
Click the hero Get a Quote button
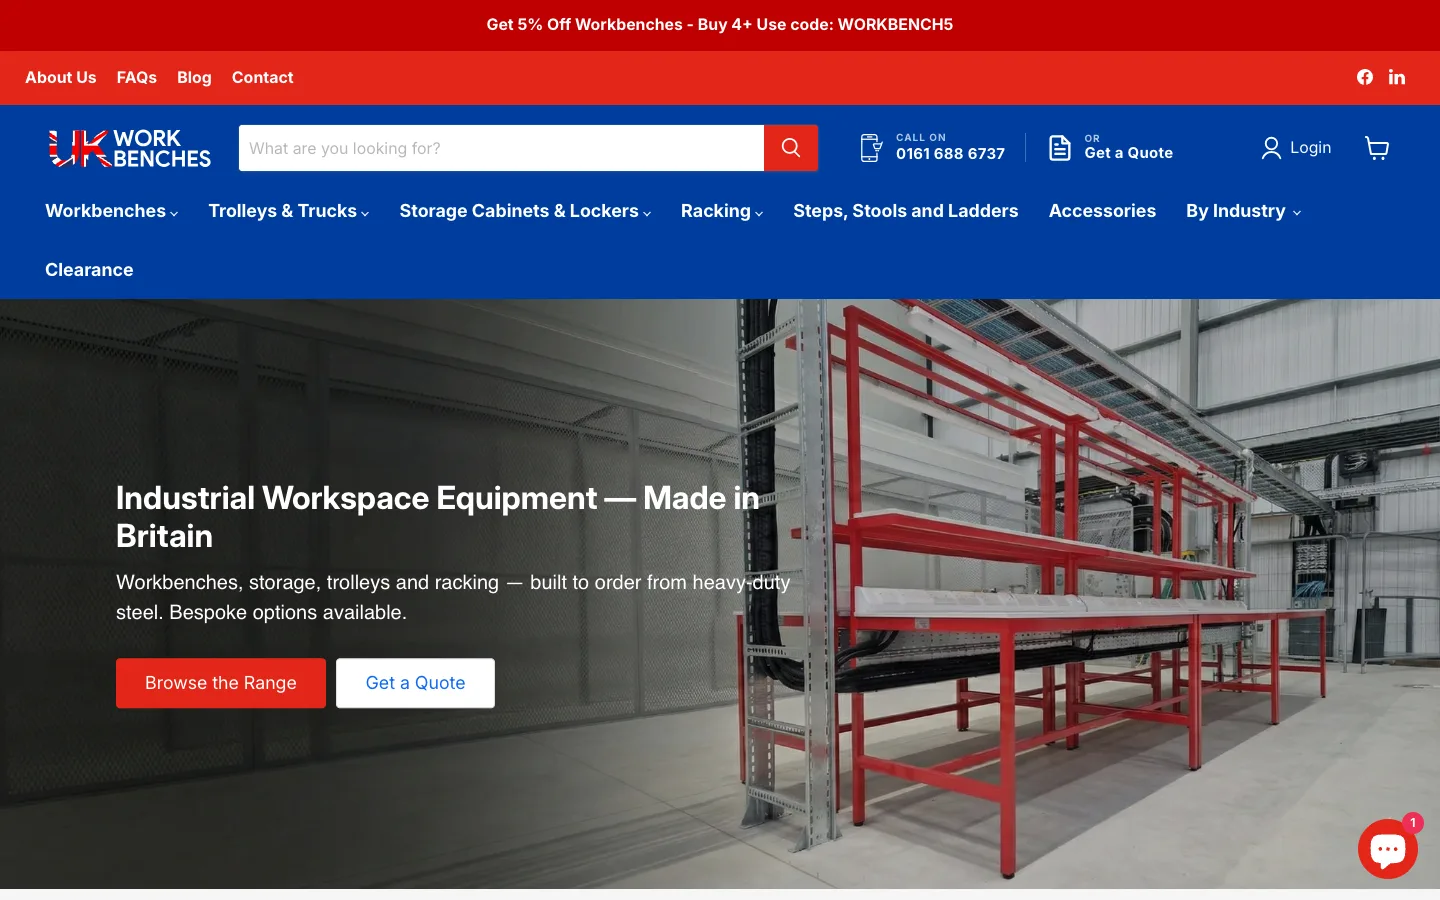415,683
